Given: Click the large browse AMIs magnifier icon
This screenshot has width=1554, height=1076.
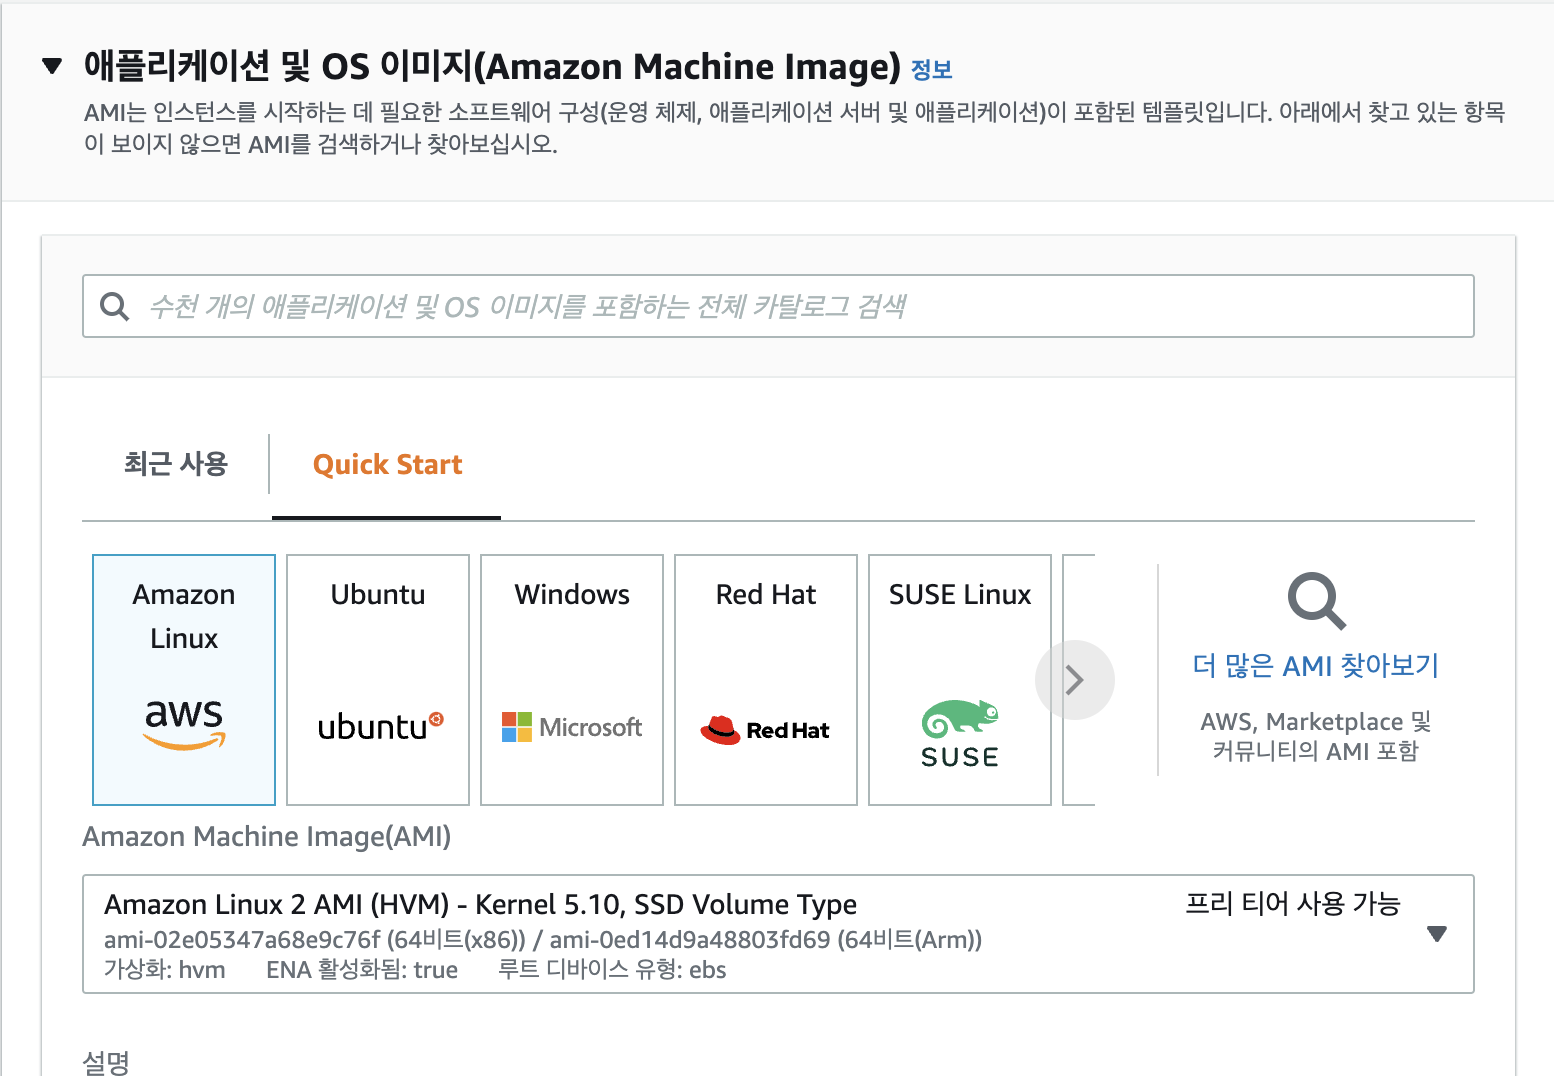Looking at the screenshot, I should pos(1316,601).
